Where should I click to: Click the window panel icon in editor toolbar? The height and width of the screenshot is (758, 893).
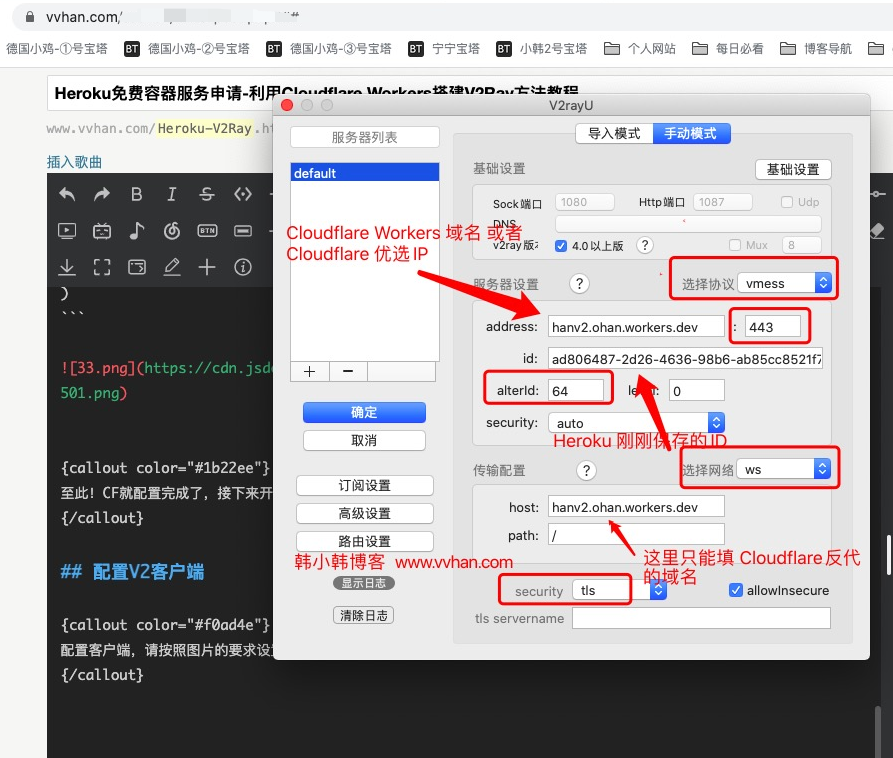pos(137,267)
